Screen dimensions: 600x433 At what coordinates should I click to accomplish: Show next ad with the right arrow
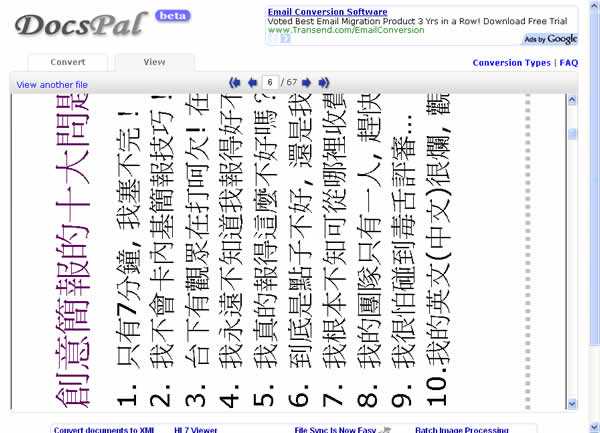285,38
